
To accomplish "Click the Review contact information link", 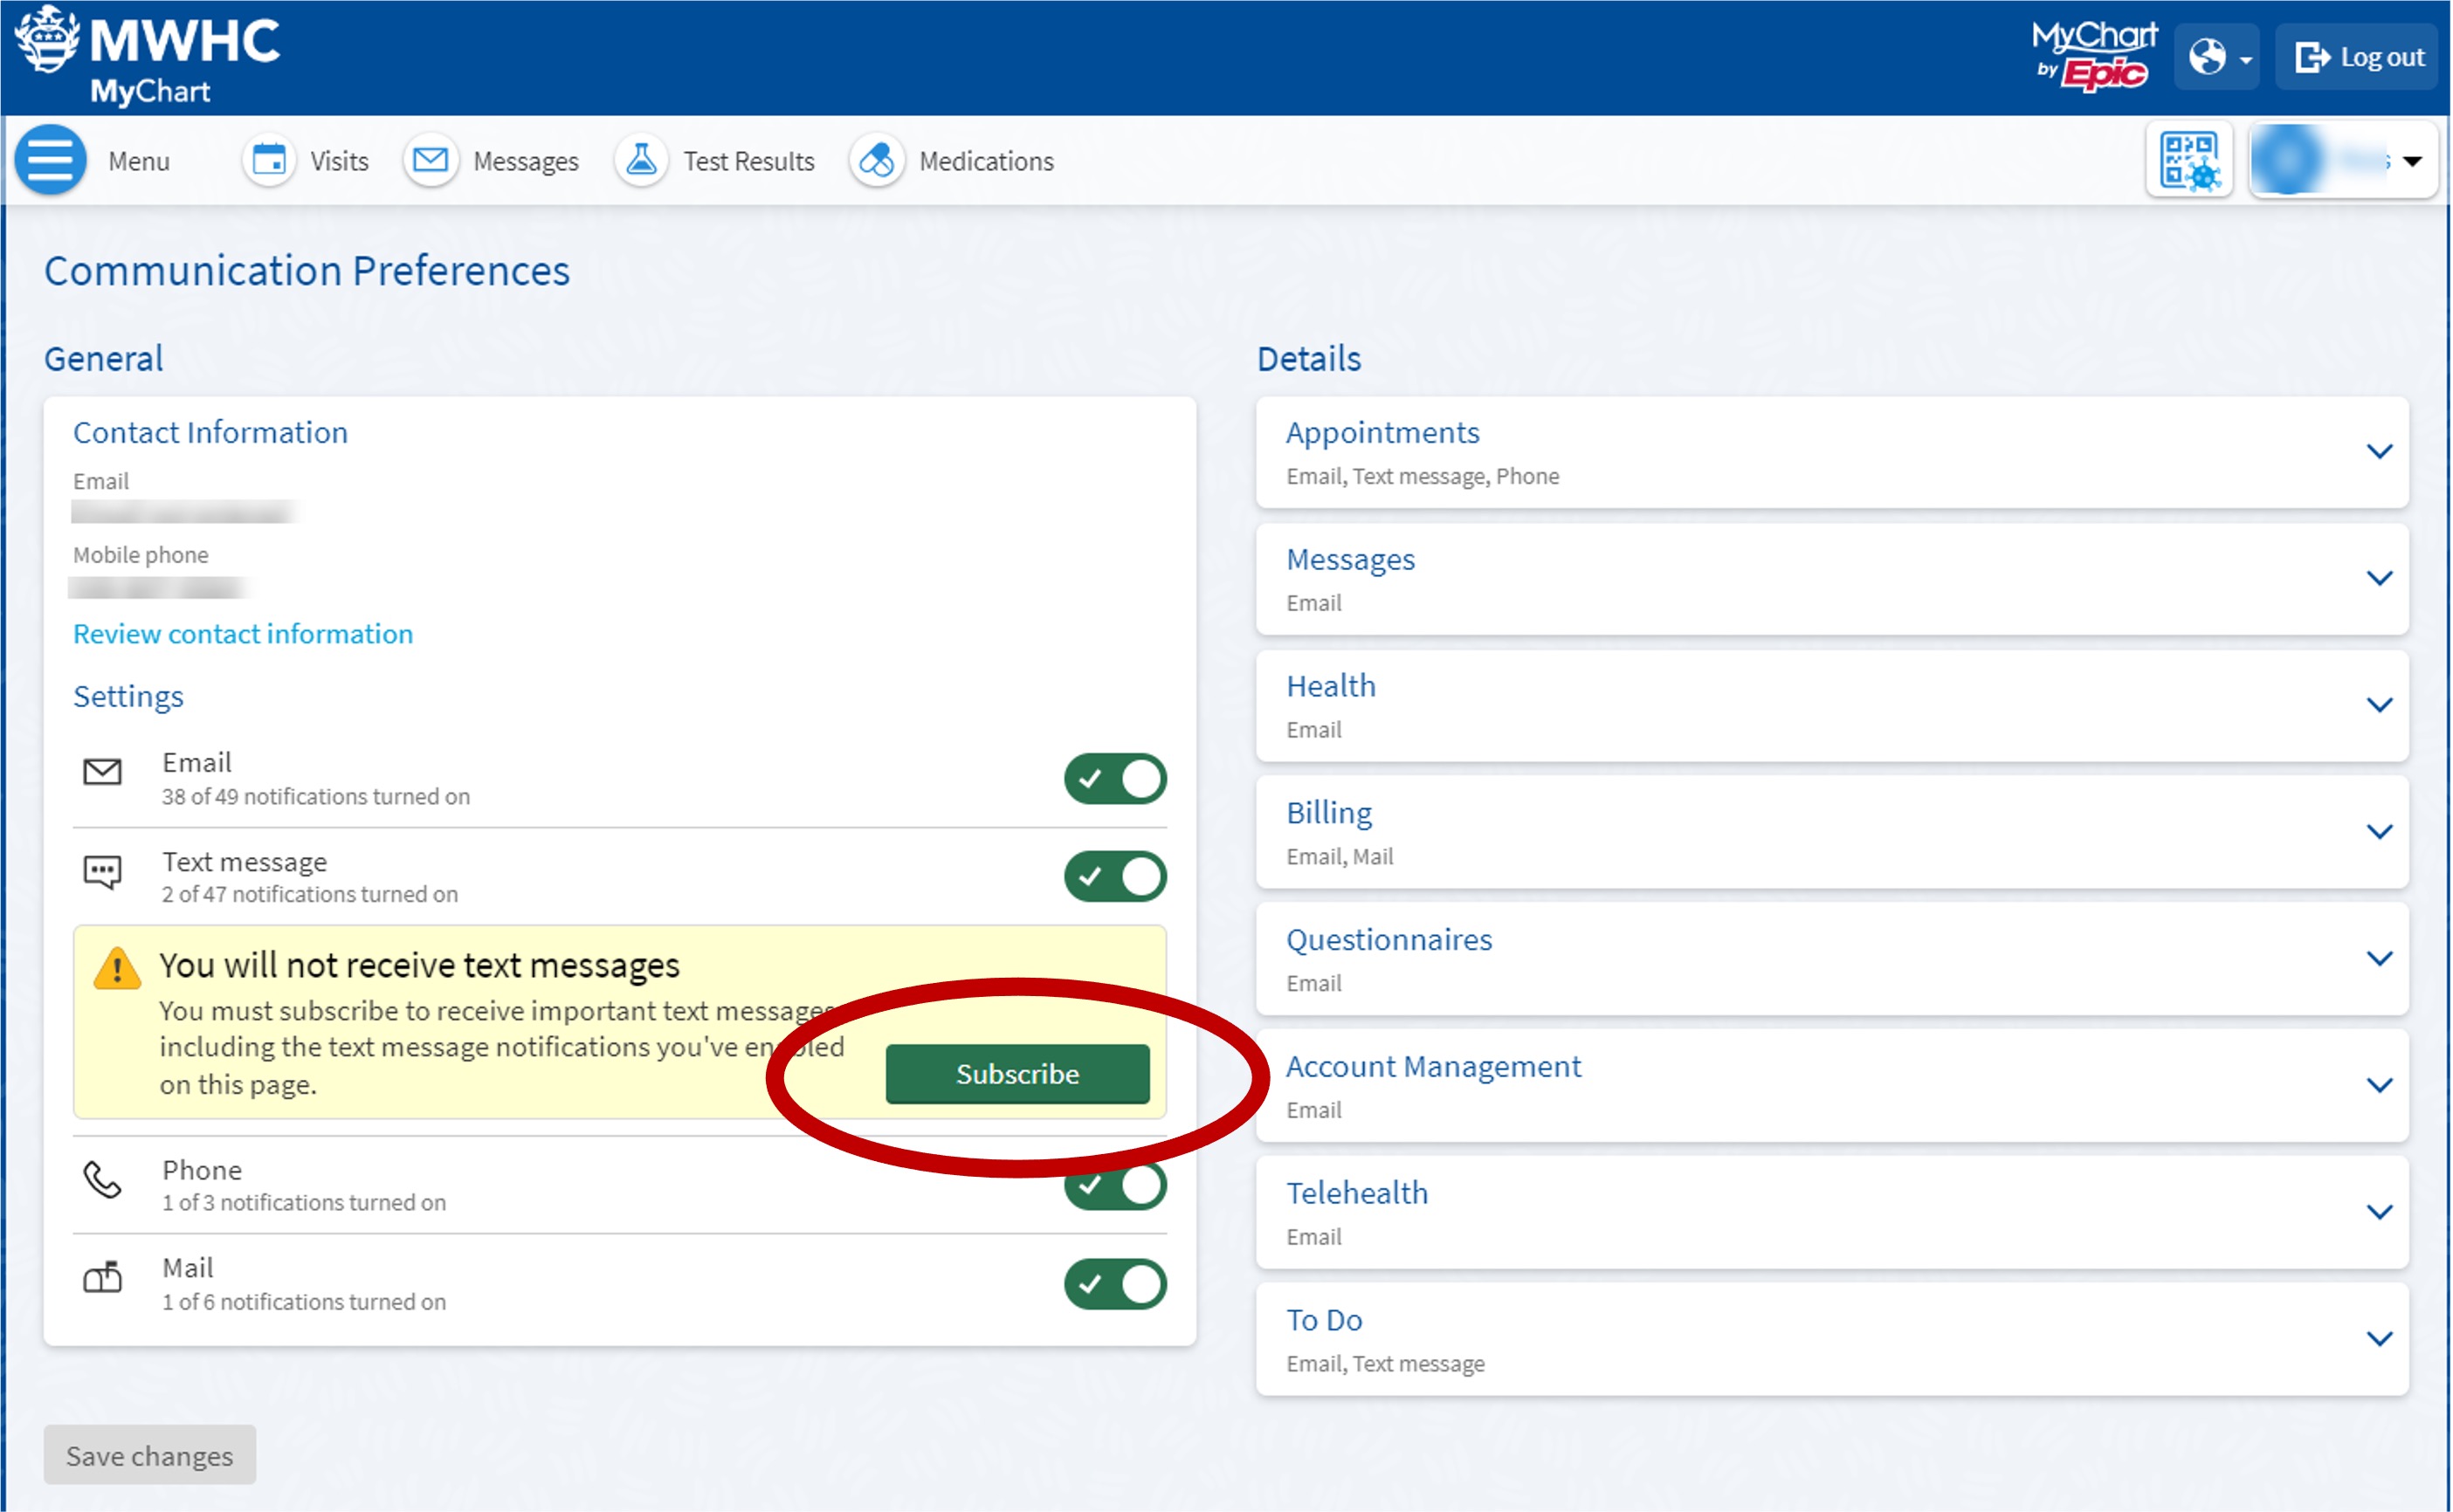I will pos(242,633).
